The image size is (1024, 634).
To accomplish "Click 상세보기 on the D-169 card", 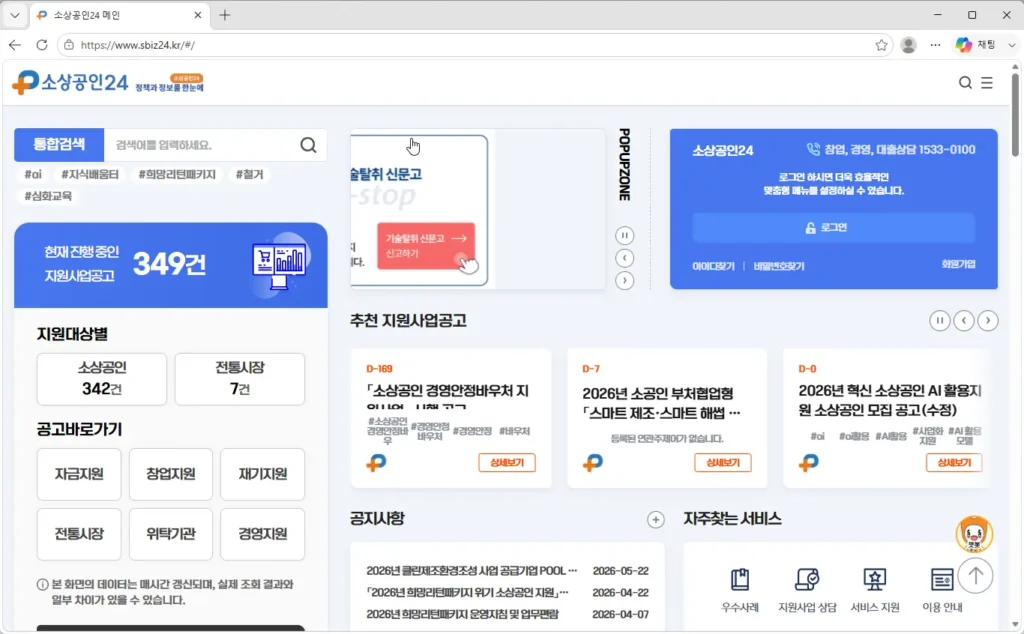I will point(507,462).
